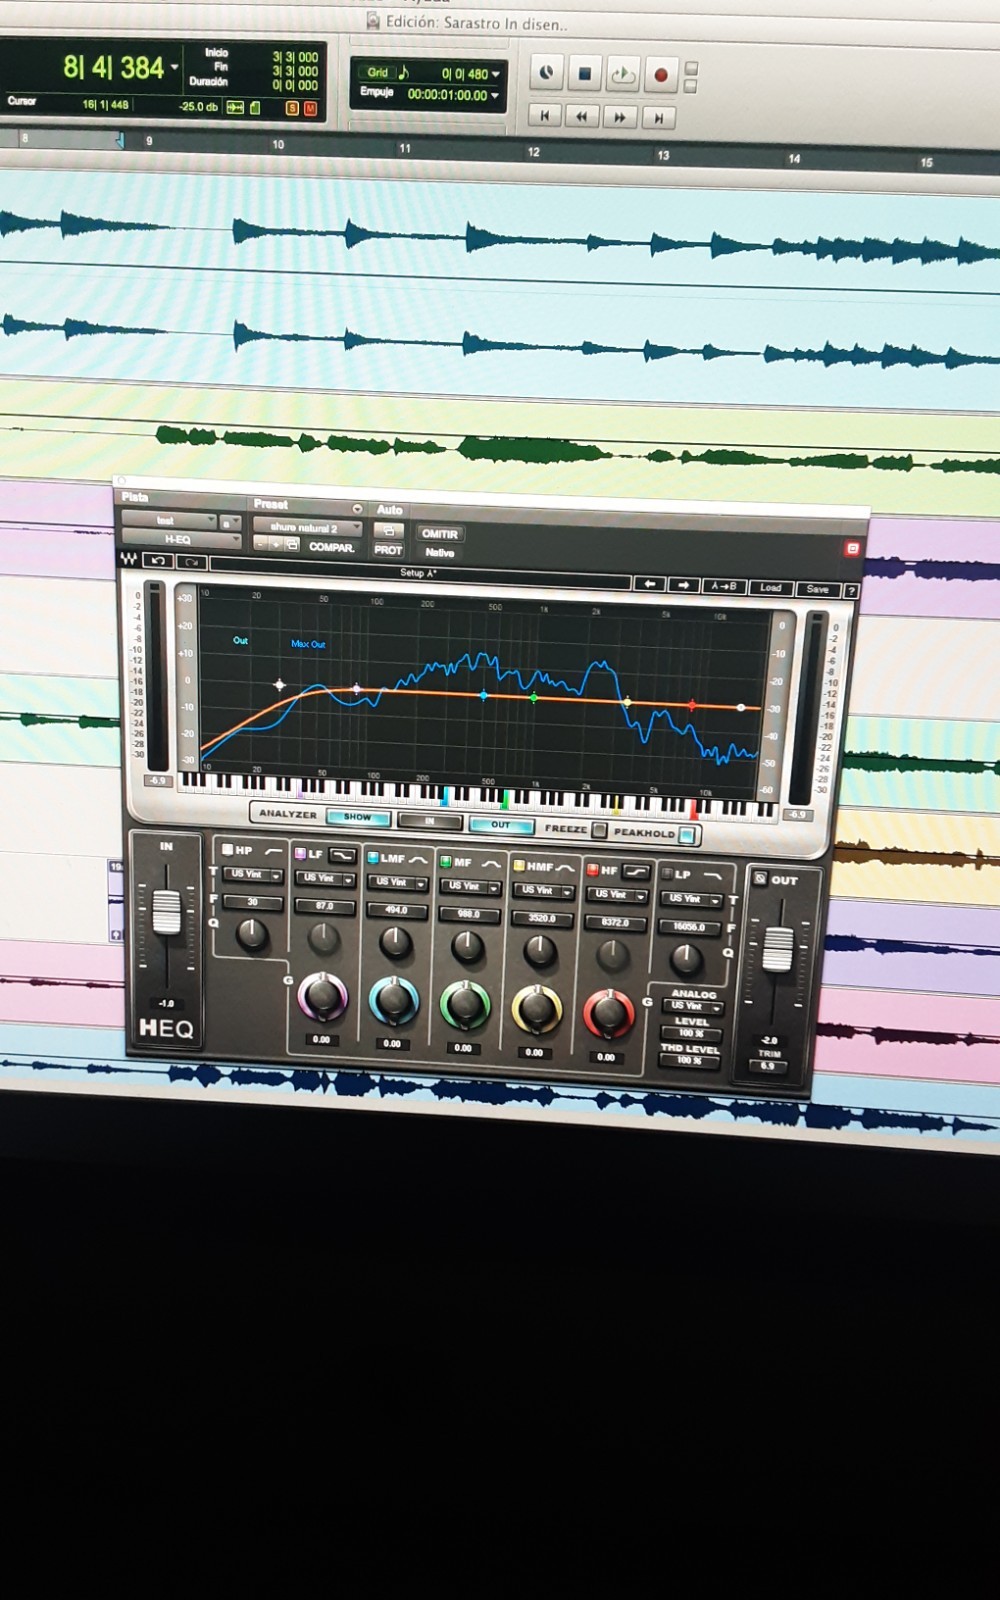Click the Save preset button
The width and height of the screenshot is (1000, 1600).
[x=817, y=589]
